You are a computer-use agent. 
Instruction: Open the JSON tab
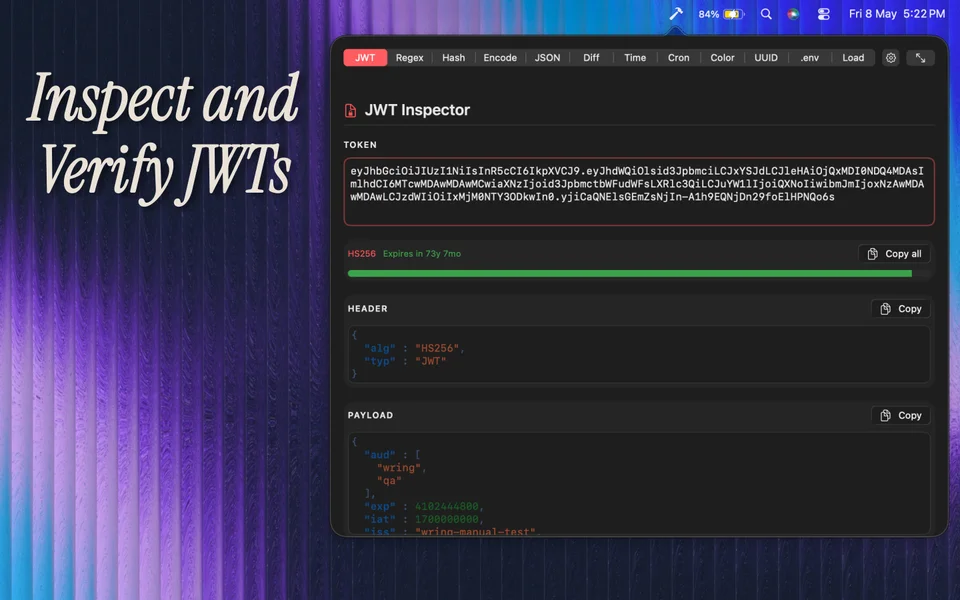pyautogui.click(x=547, y=58)
